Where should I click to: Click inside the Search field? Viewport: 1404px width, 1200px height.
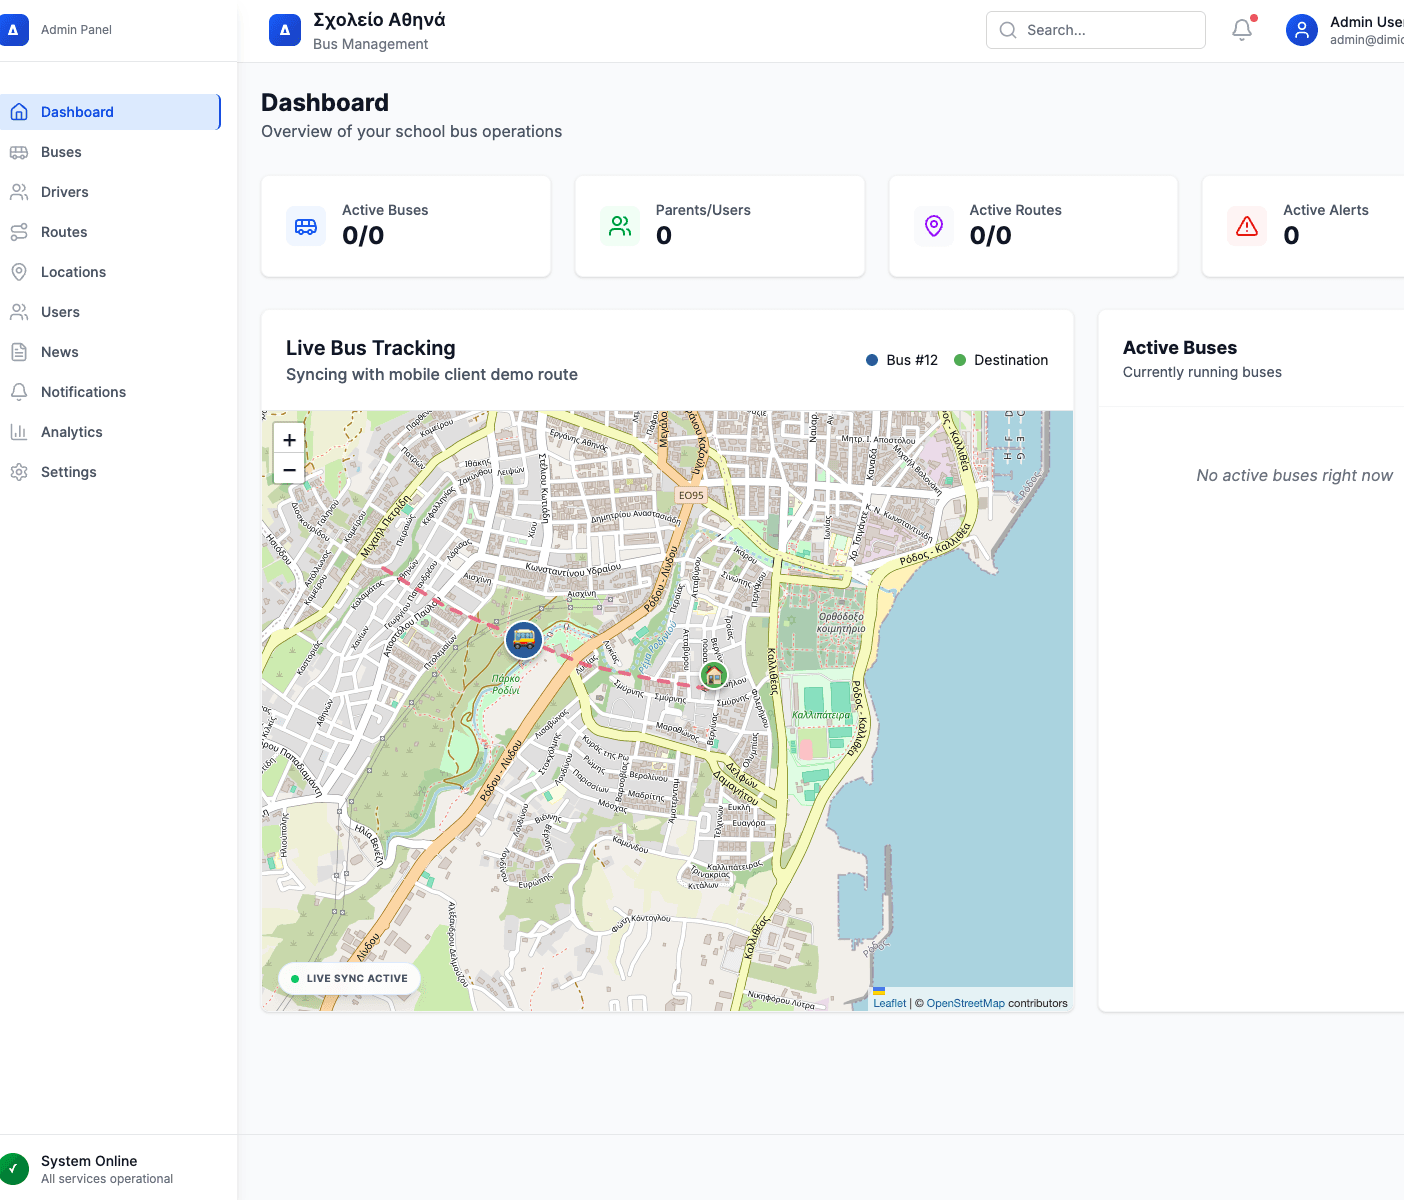tap(1095, 30)
